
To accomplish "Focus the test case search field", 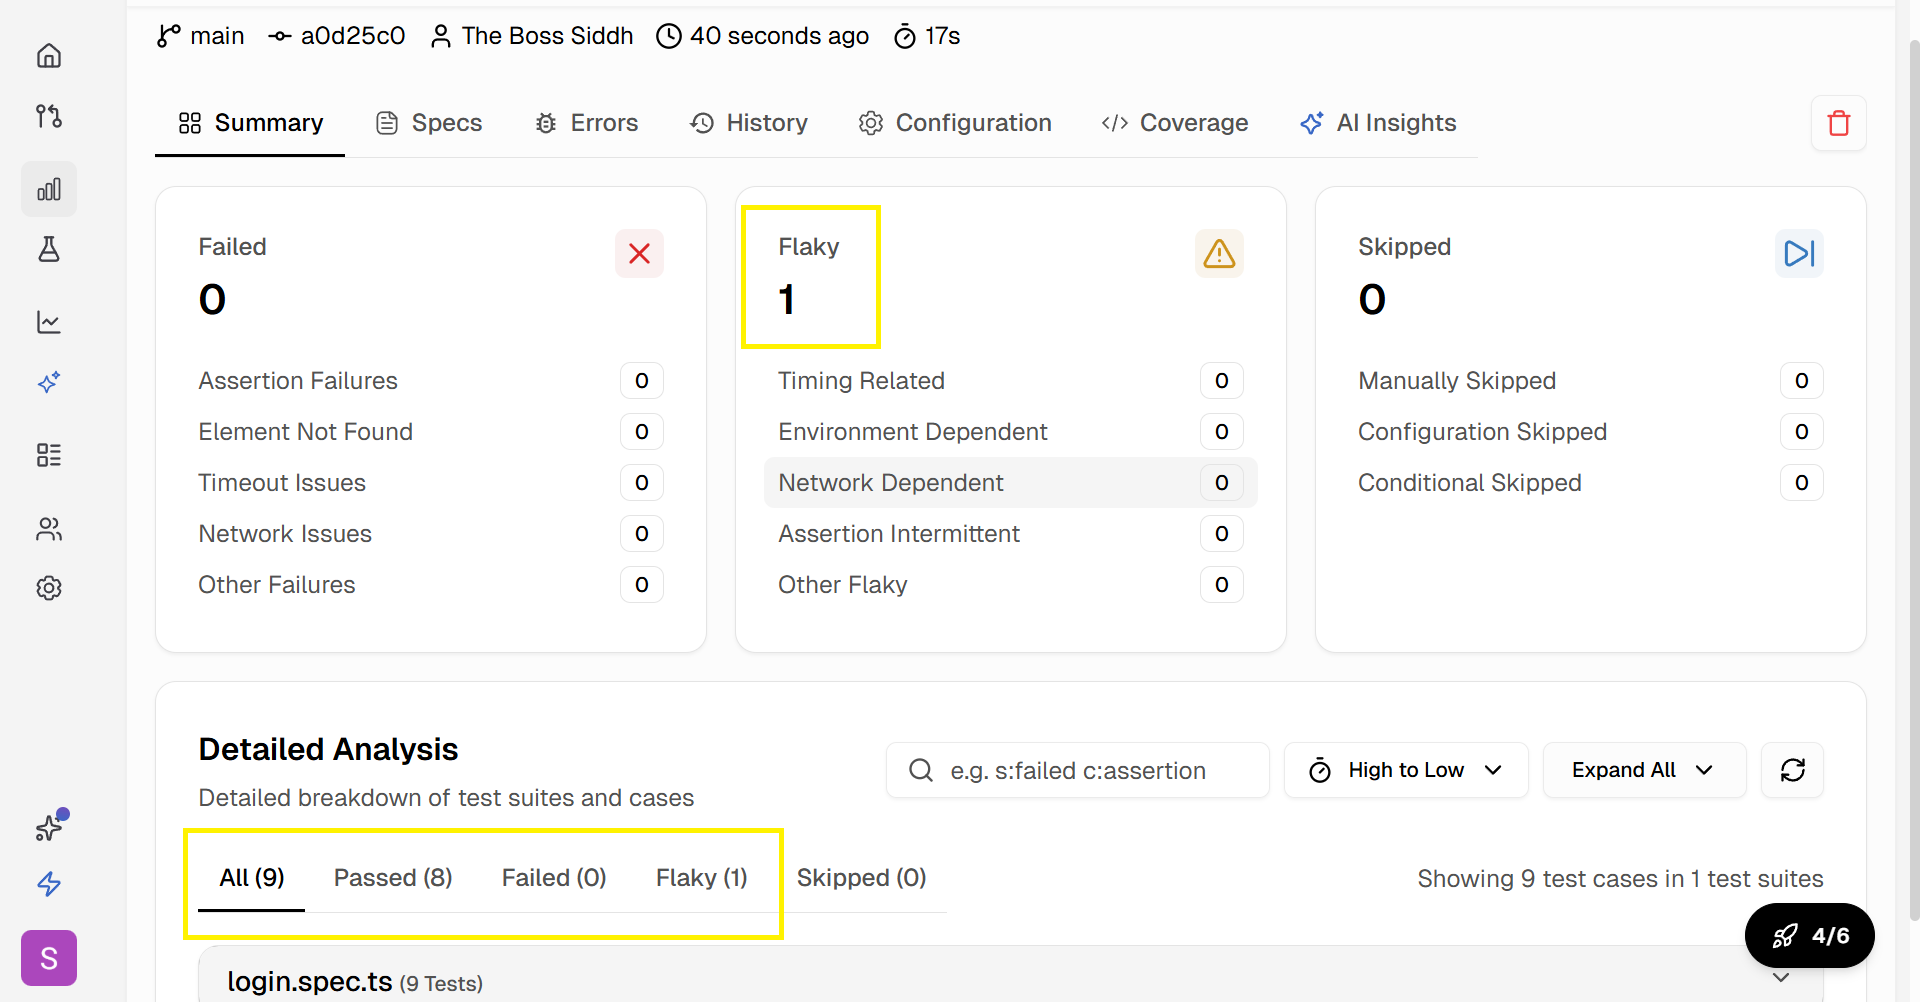I will pos(1078,770).
